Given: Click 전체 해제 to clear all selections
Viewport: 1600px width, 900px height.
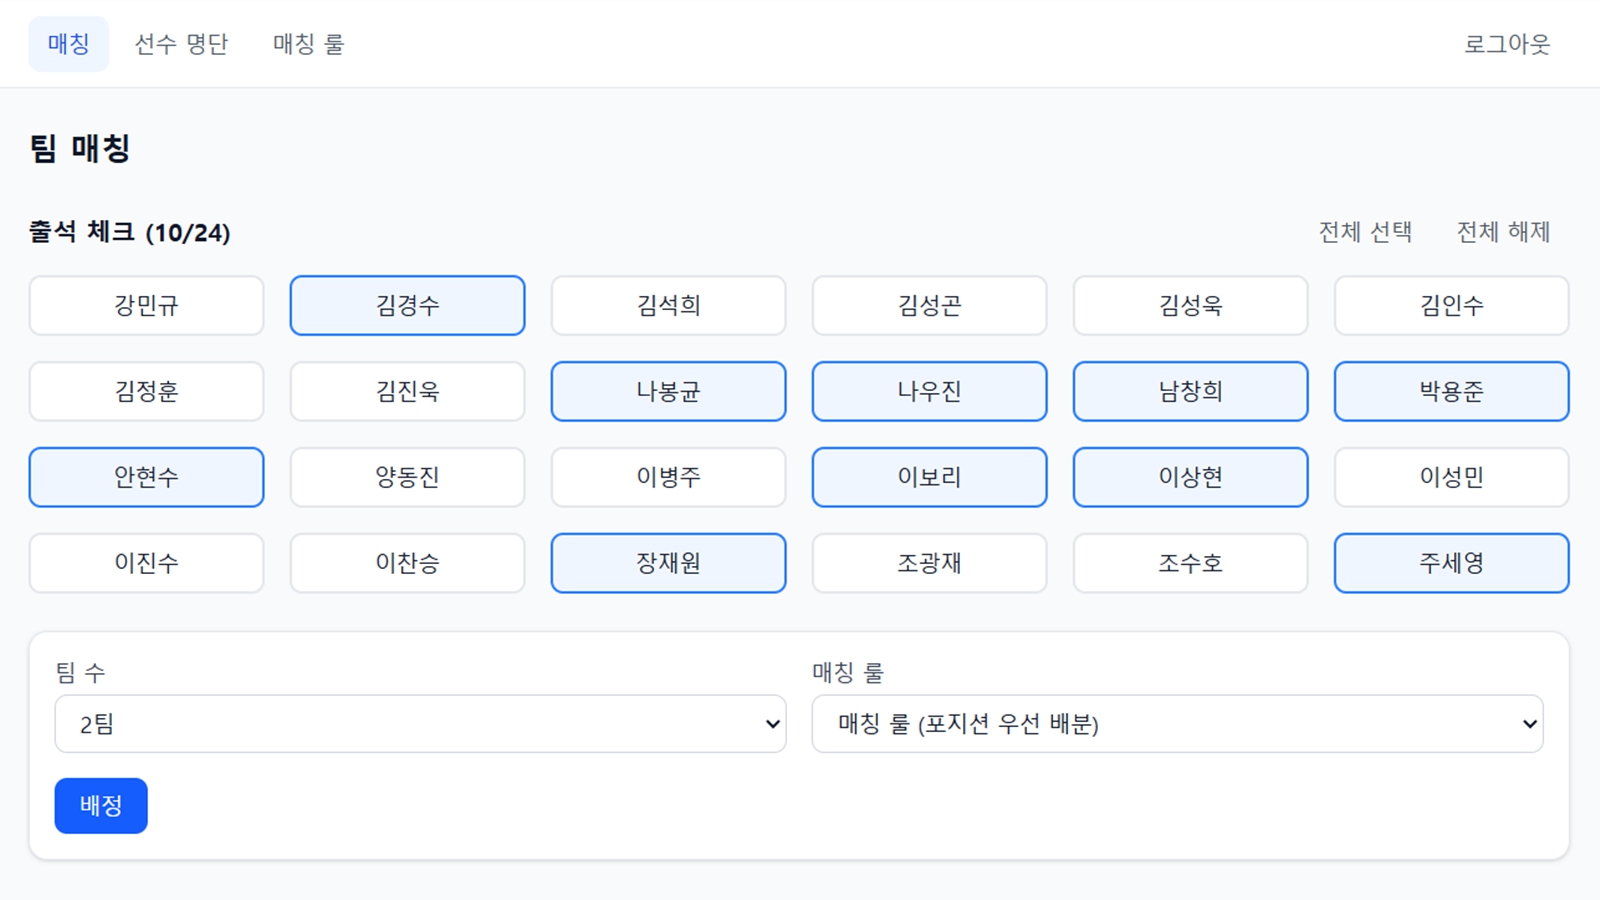Looking at the screenshot, I should point(1503,231).
